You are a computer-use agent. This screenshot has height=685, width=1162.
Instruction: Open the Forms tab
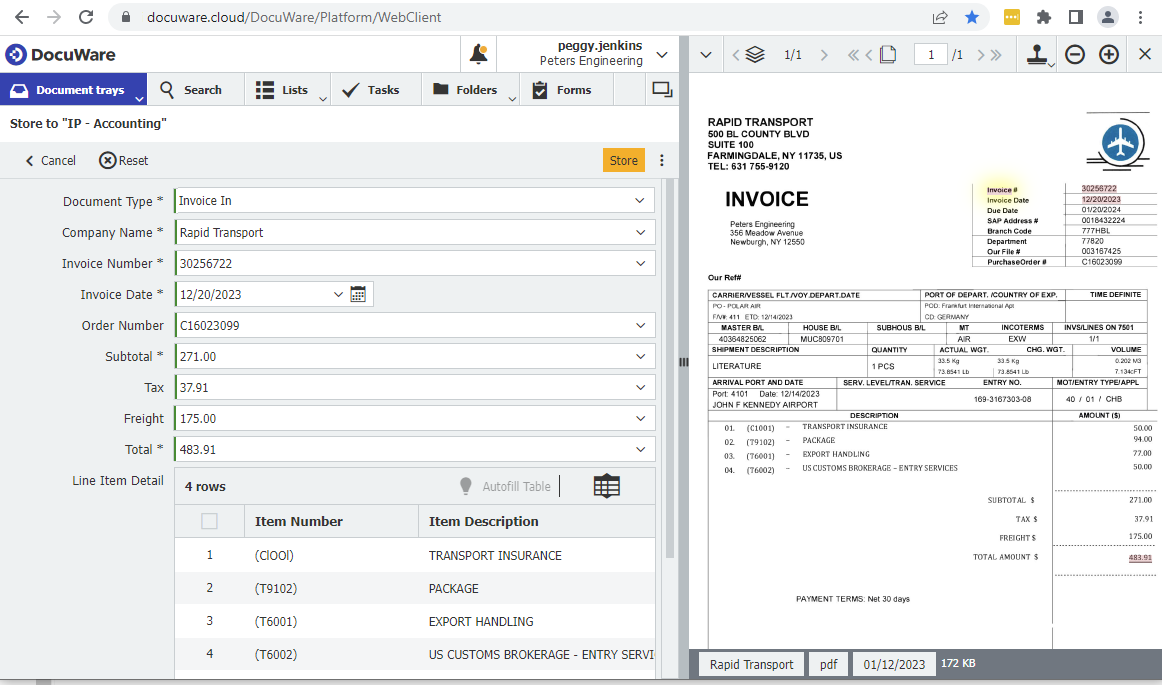click(x=565, y=90)
